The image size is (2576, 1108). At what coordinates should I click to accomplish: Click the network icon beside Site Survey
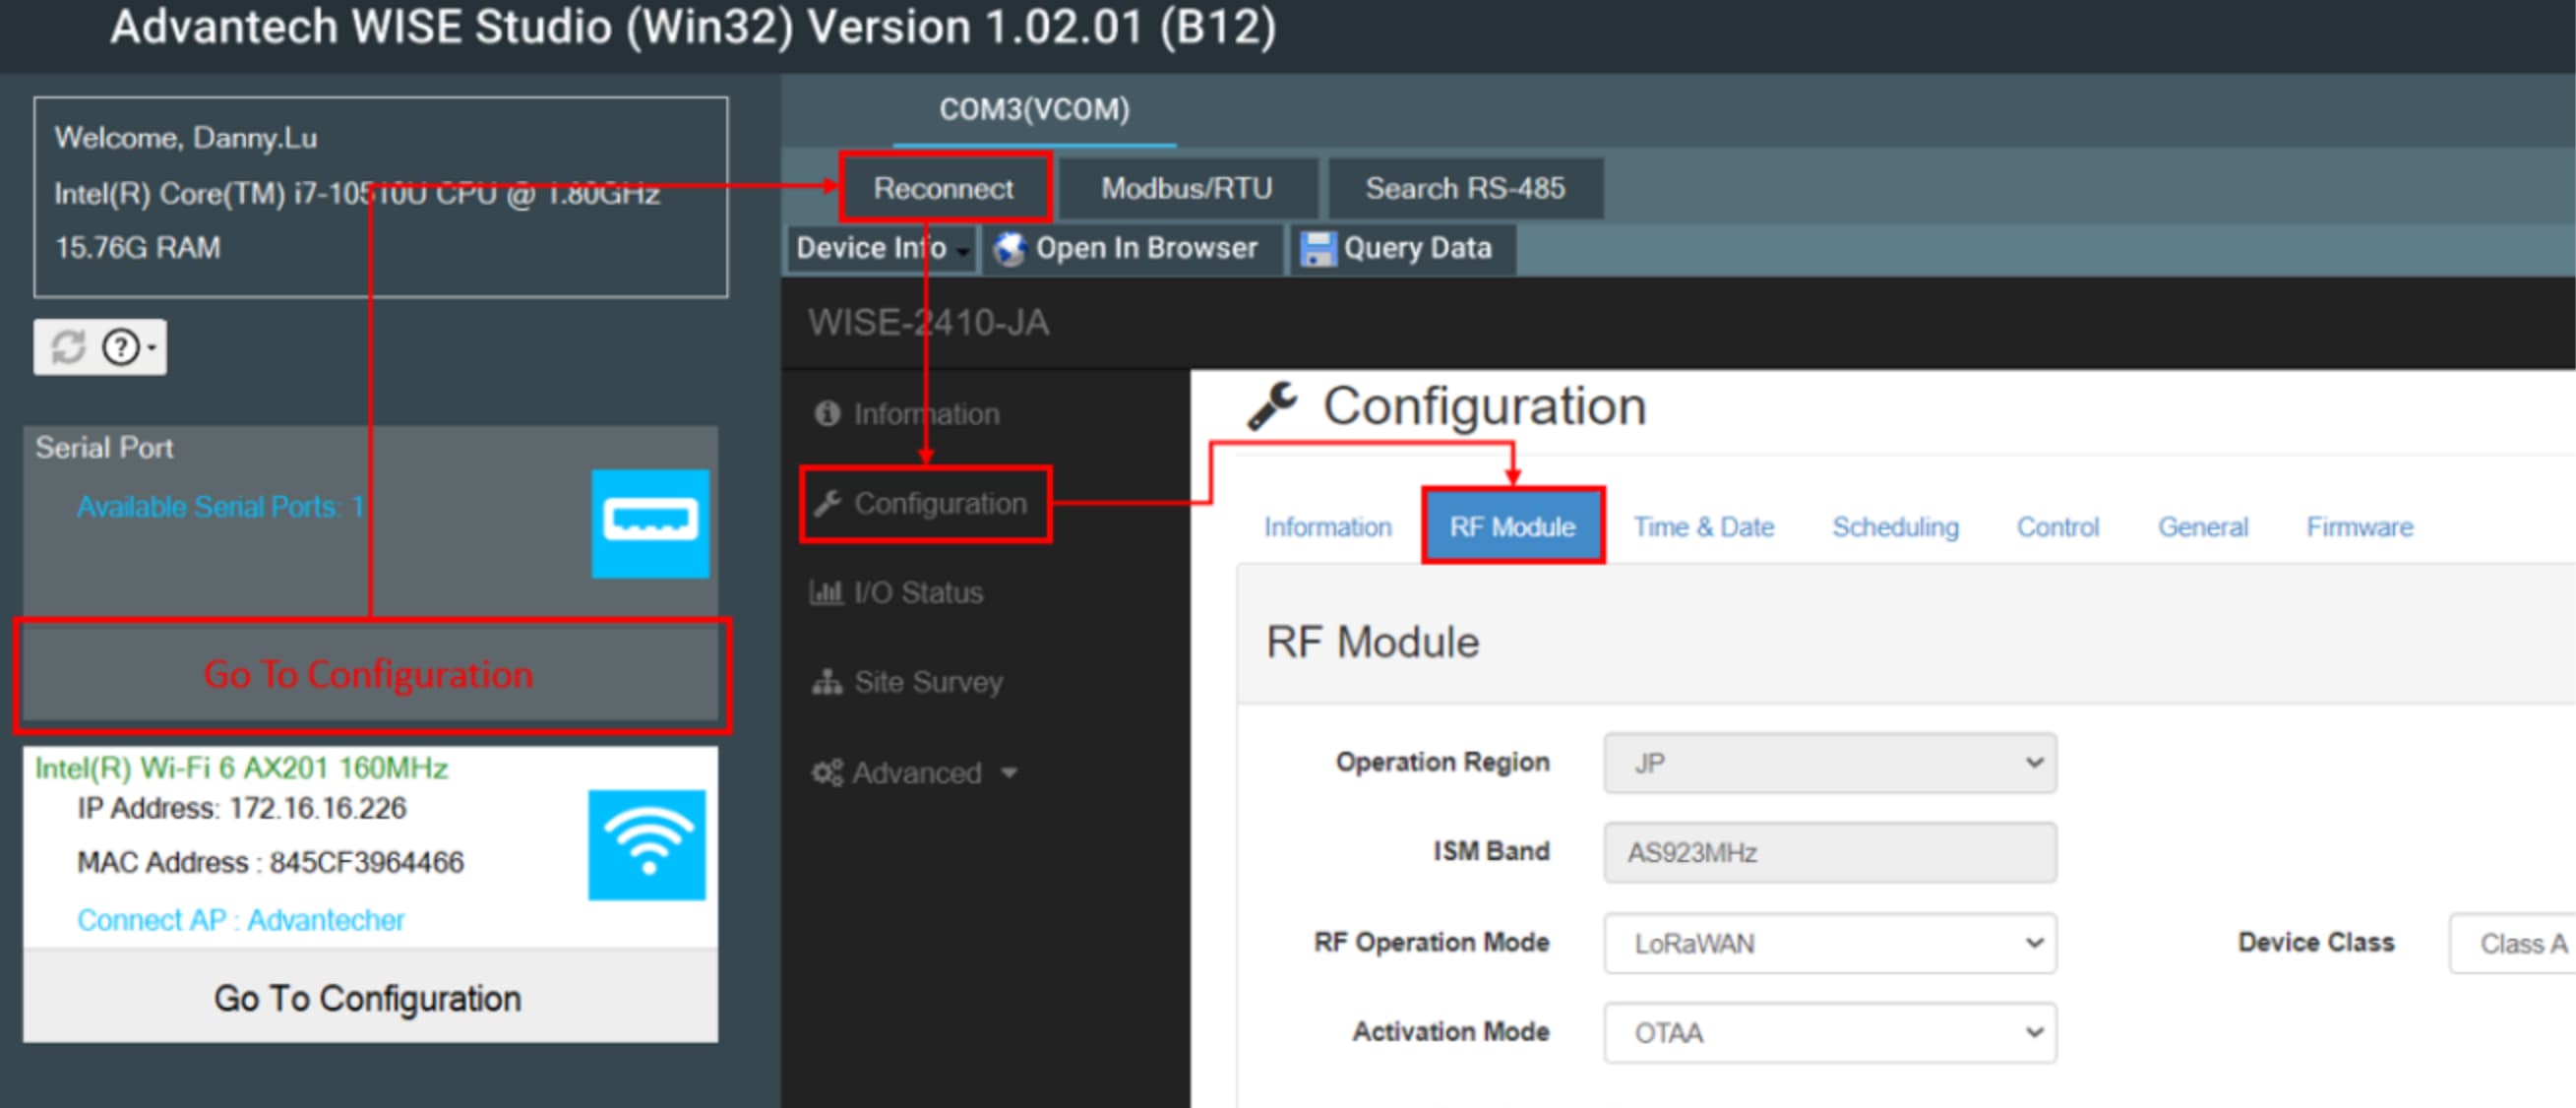826,682
